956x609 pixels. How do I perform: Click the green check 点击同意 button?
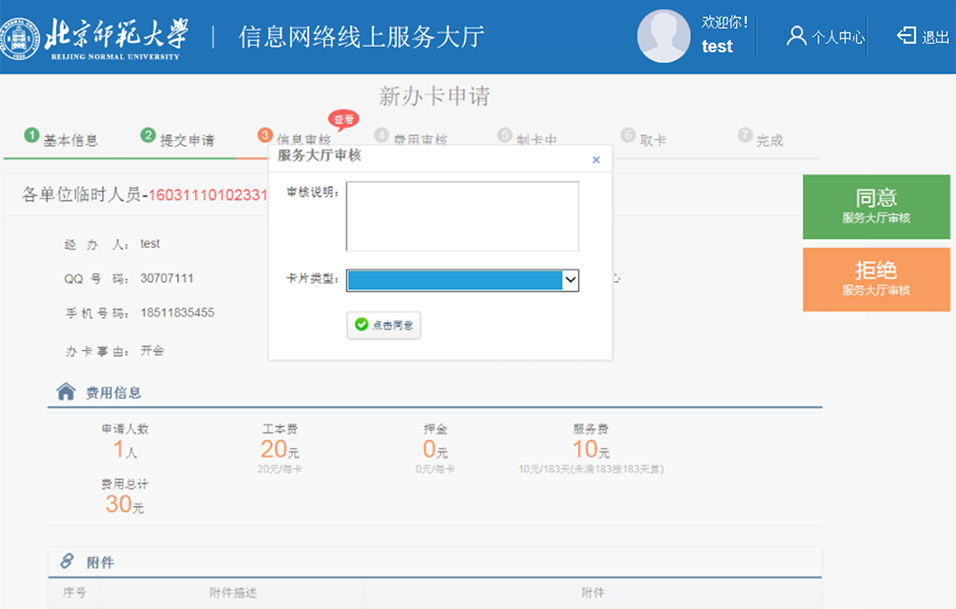click(384, 325)
